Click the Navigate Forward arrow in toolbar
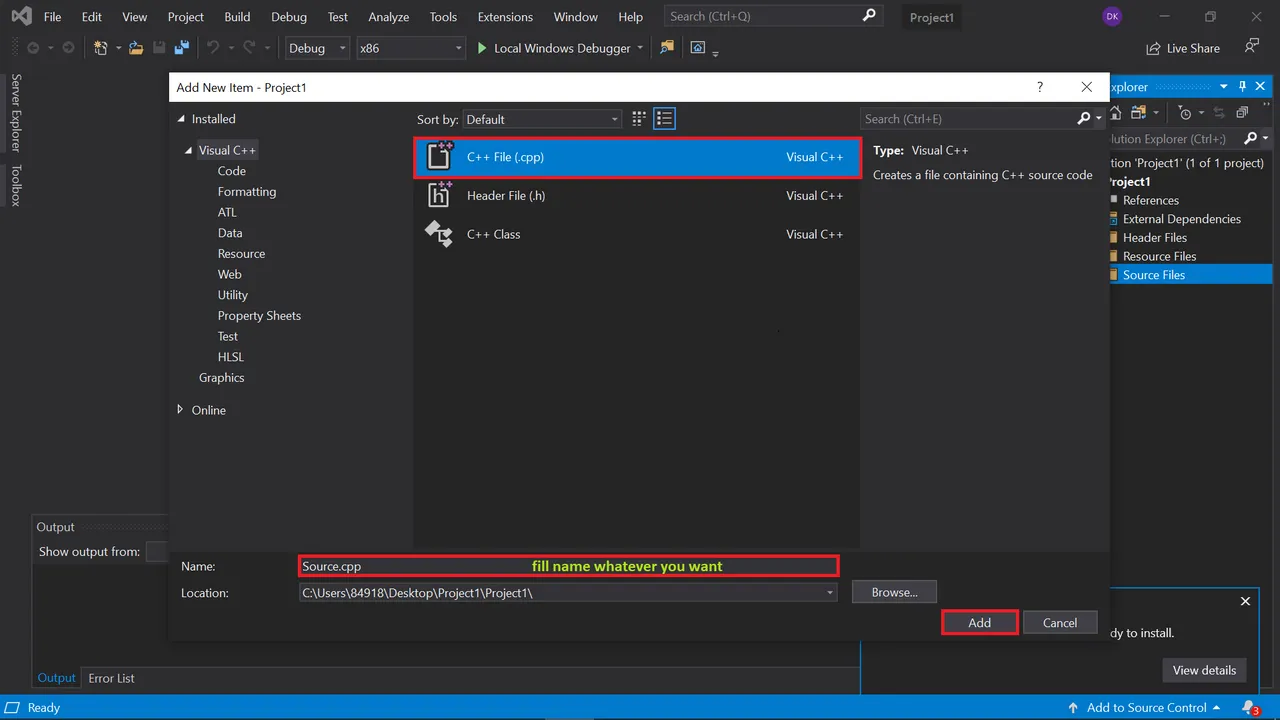The width and height of the screenshot is (1280, 720). point(68,48)
